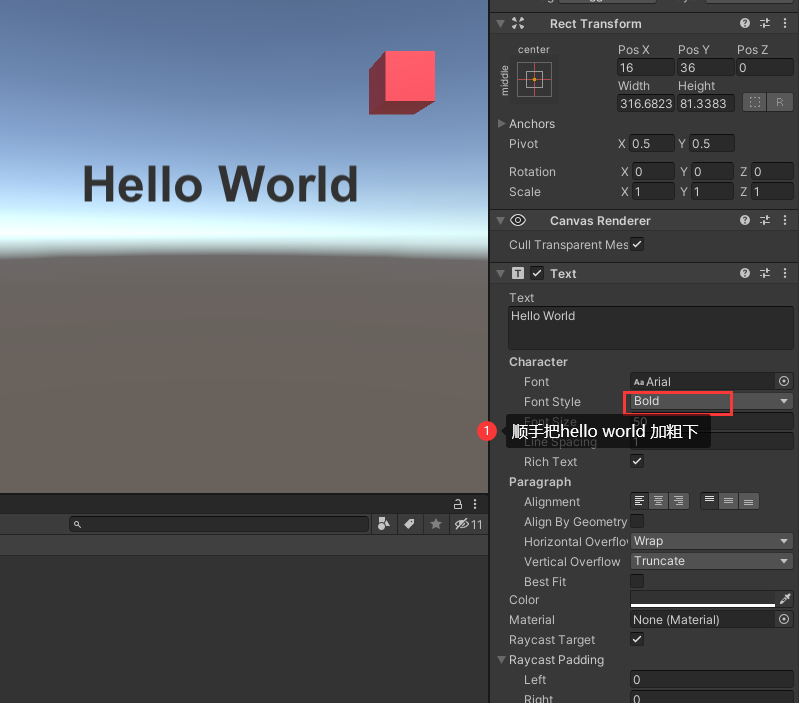The image size is (799, 703).
Task: Open the Material object picker circle
Action: pos(784,619)
